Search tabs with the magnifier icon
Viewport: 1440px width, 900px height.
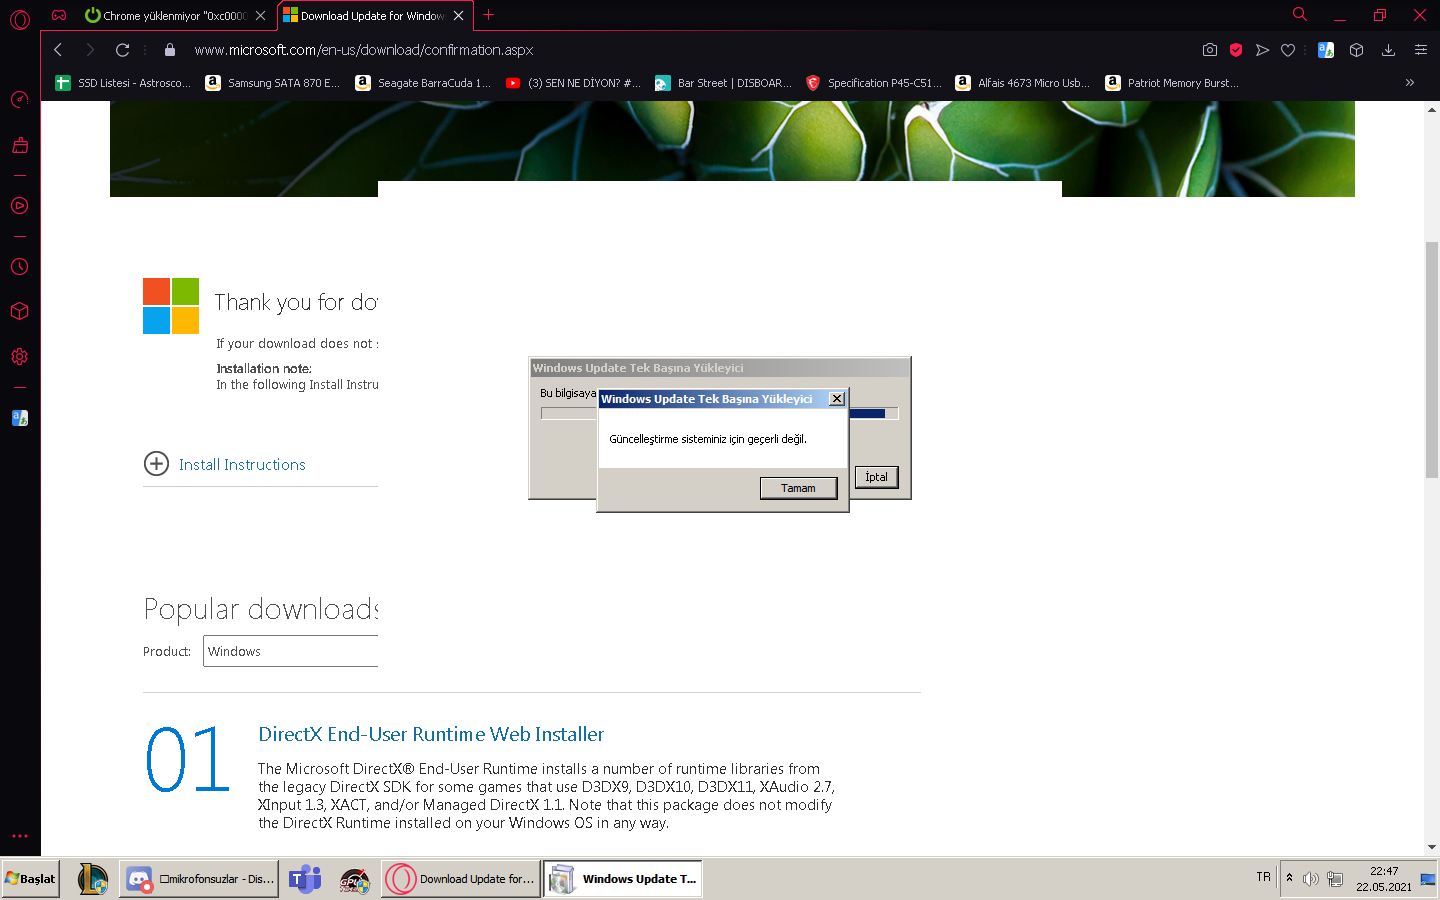coord(1300,15)
